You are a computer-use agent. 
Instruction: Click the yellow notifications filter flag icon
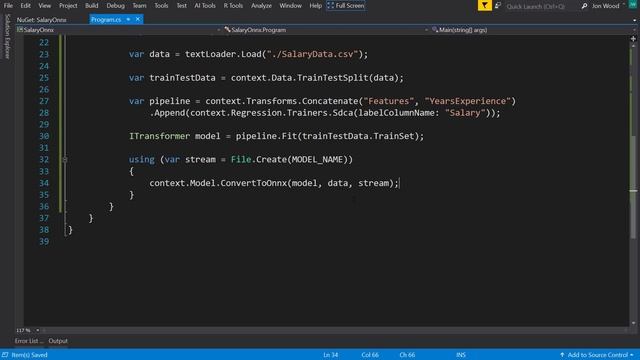[484, 6]
